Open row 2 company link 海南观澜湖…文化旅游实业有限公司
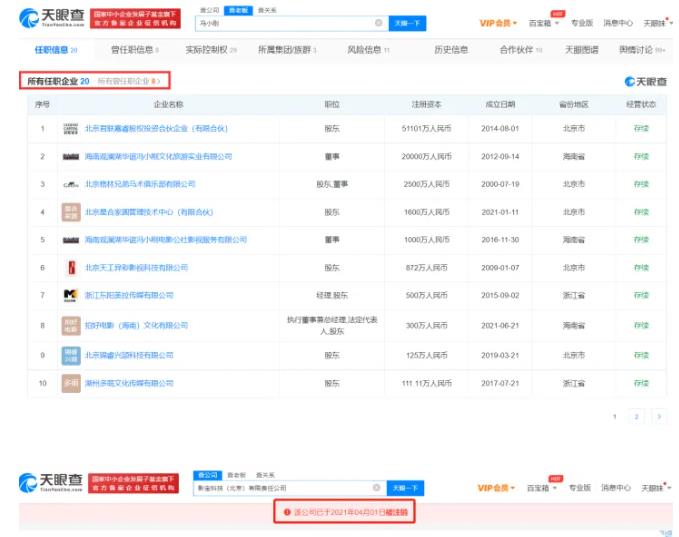 click(x=158, y=156)
